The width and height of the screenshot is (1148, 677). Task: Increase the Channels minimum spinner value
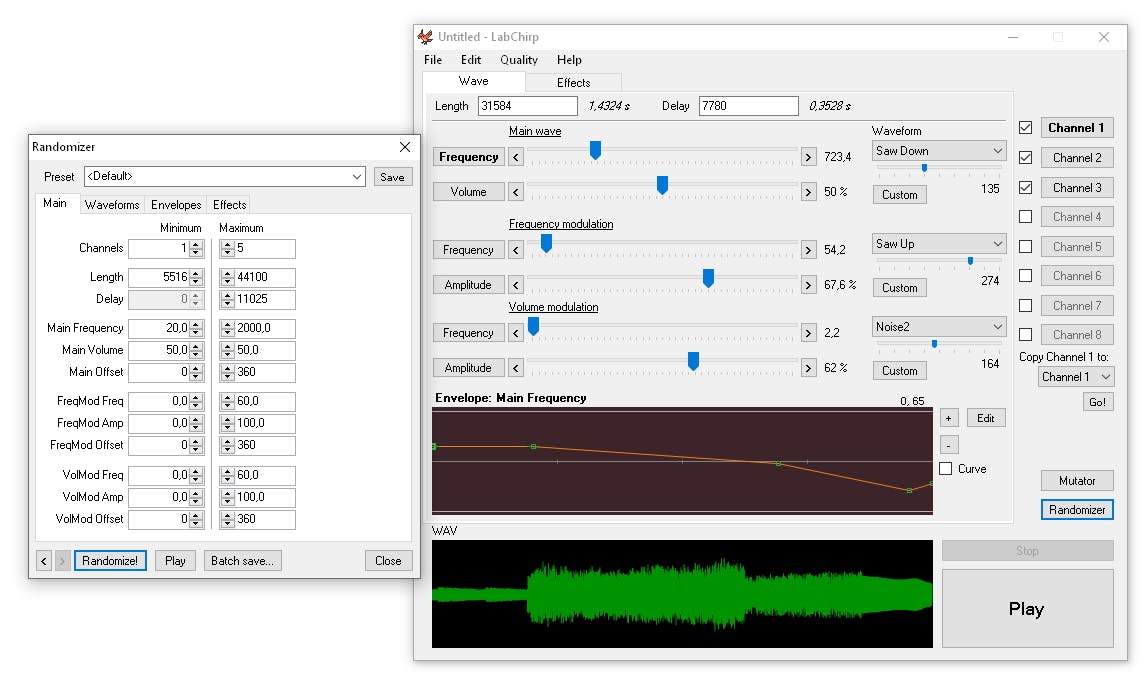coord(196,245)
